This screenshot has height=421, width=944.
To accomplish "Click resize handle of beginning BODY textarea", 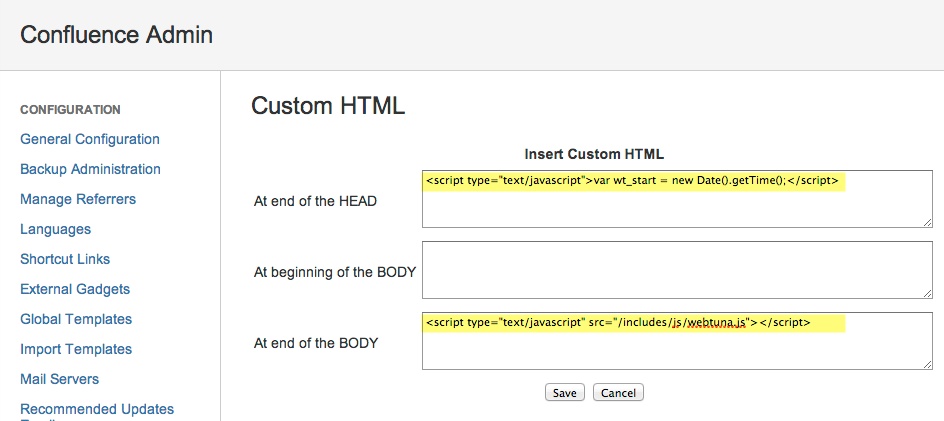I will pos(928,294).
